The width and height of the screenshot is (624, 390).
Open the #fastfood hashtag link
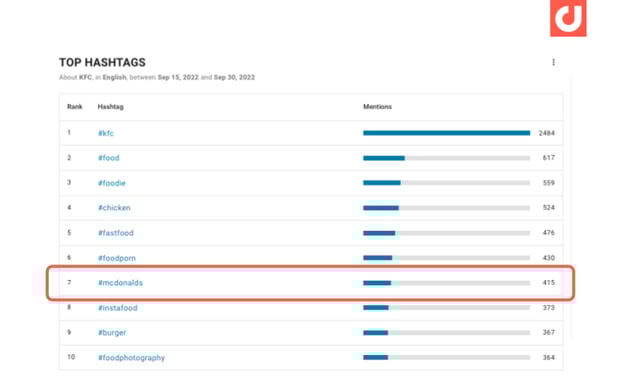116,233
